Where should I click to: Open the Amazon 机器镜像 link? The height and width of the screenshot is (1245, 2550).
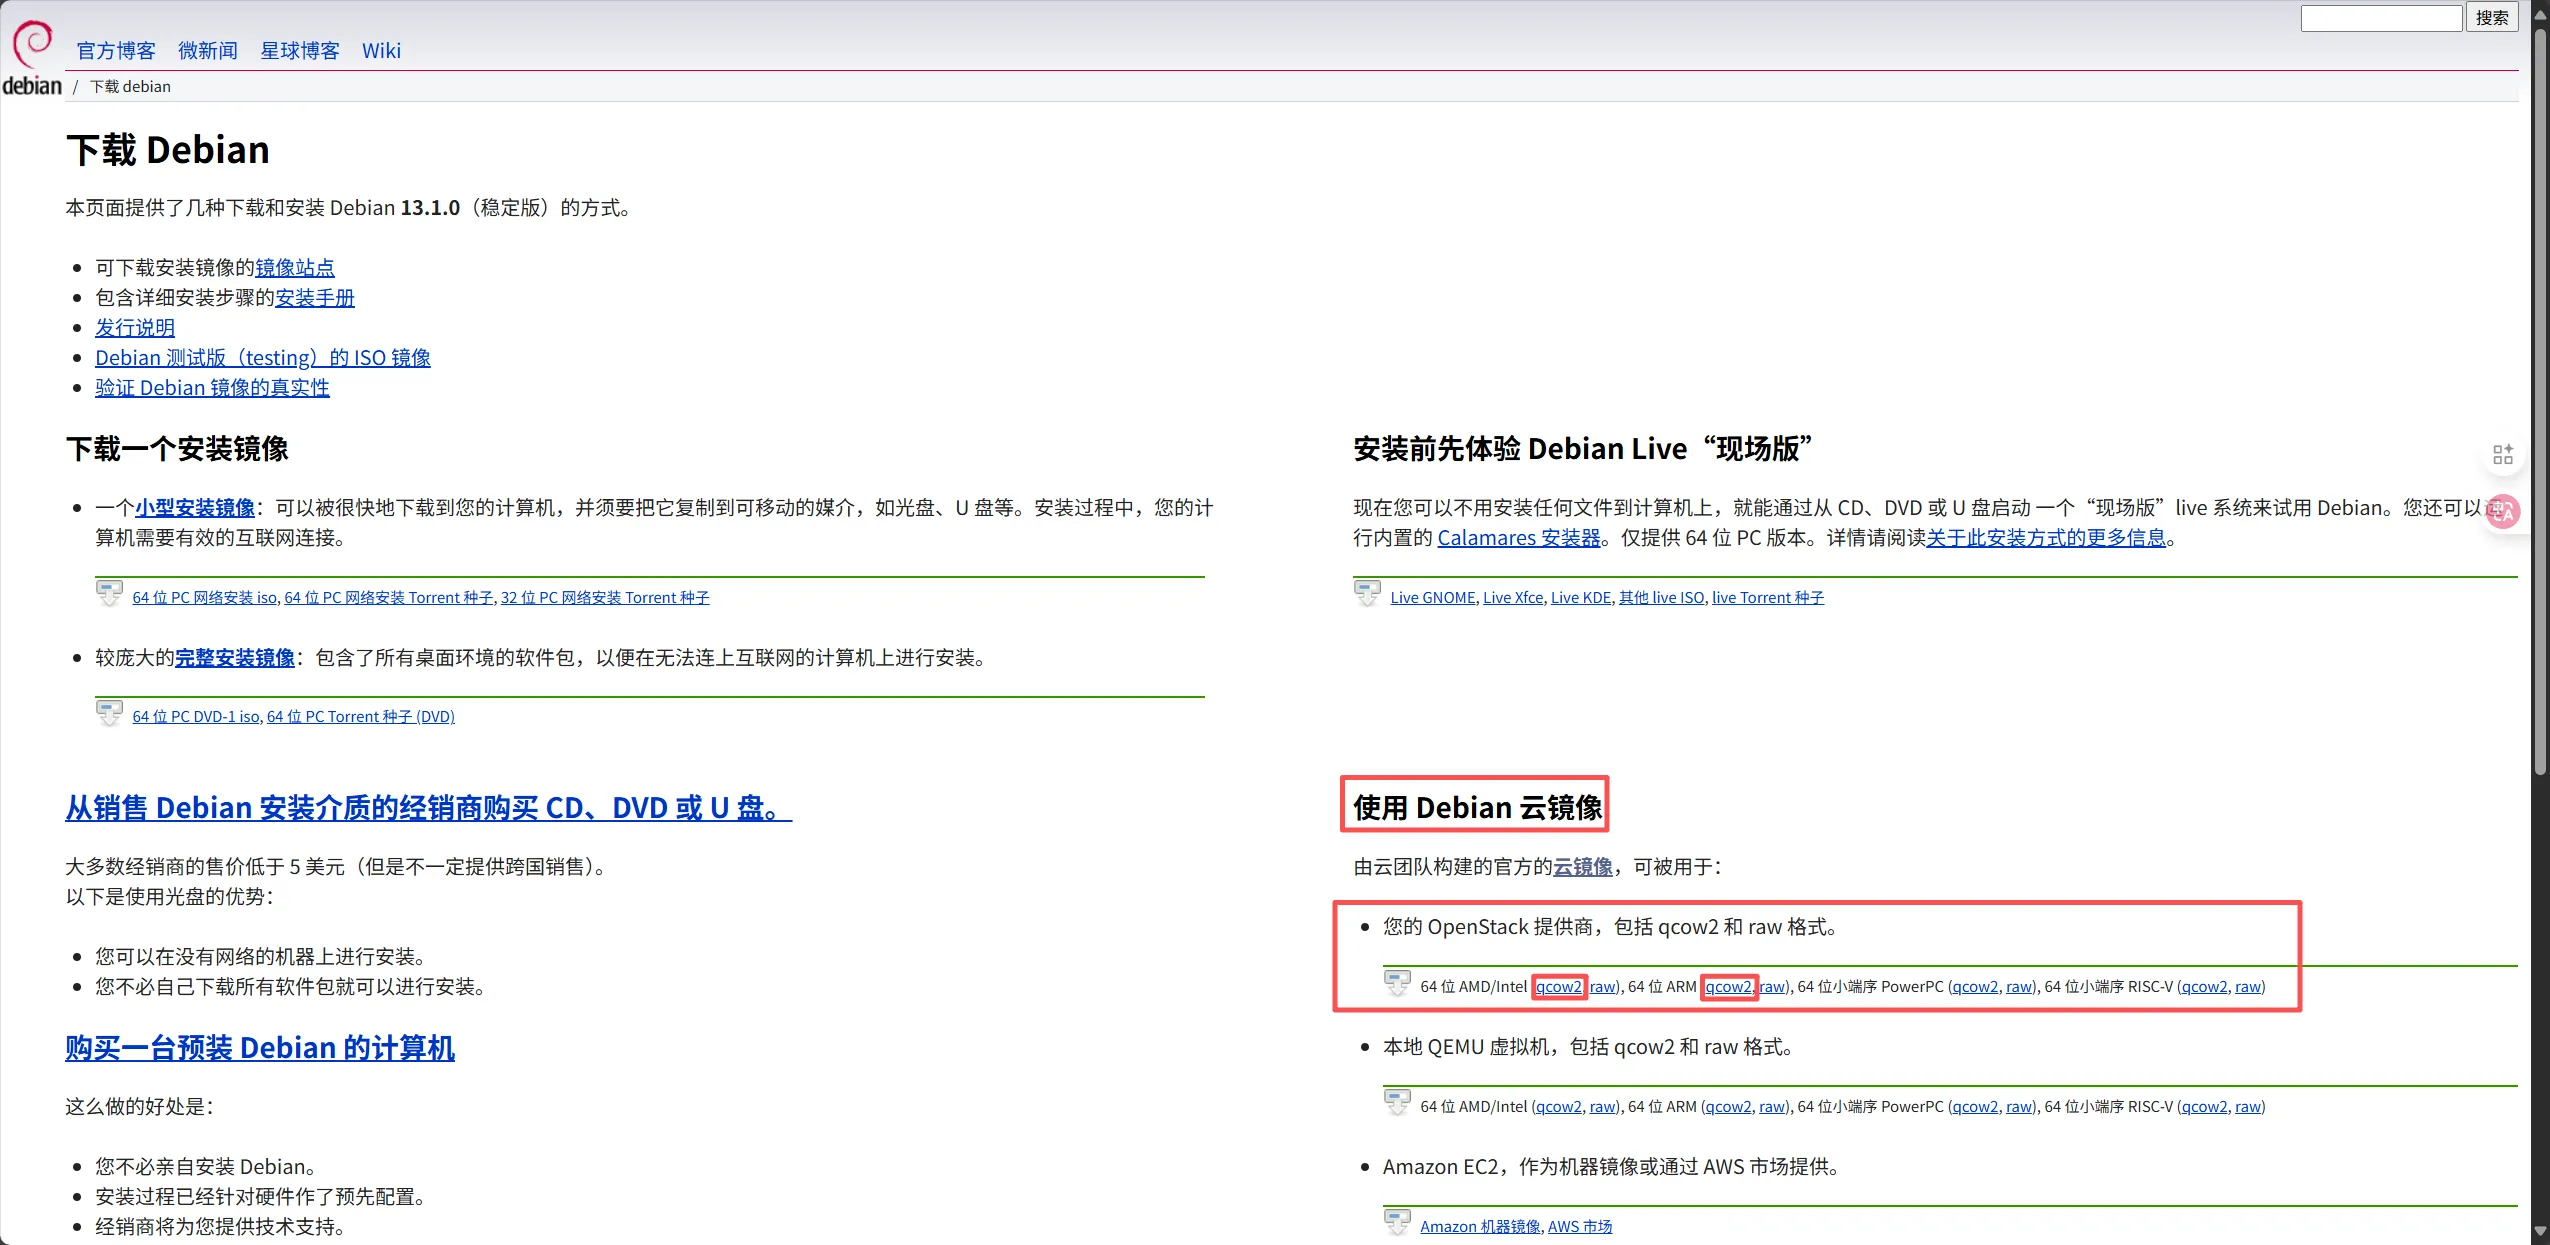pyautogui.click(x=1479, y=1227)
